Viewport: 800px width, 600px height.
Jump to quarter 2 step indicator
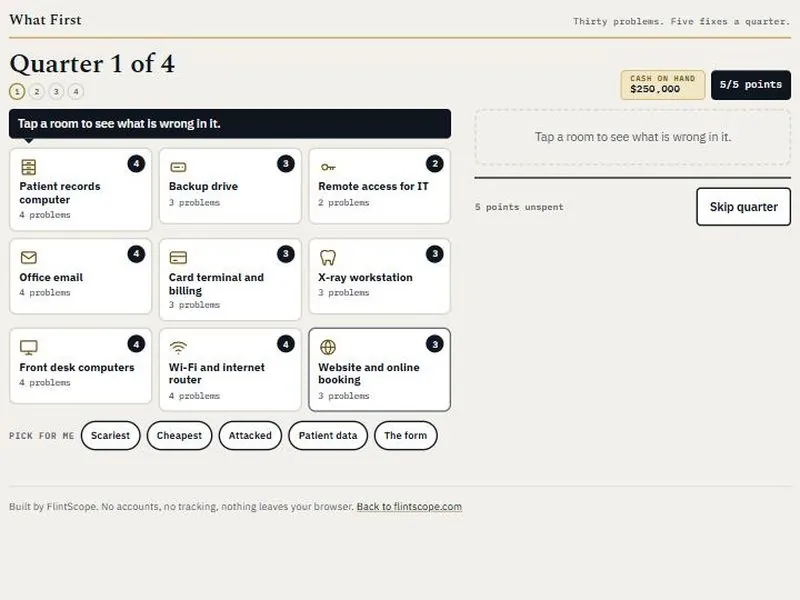pos(37,92)
